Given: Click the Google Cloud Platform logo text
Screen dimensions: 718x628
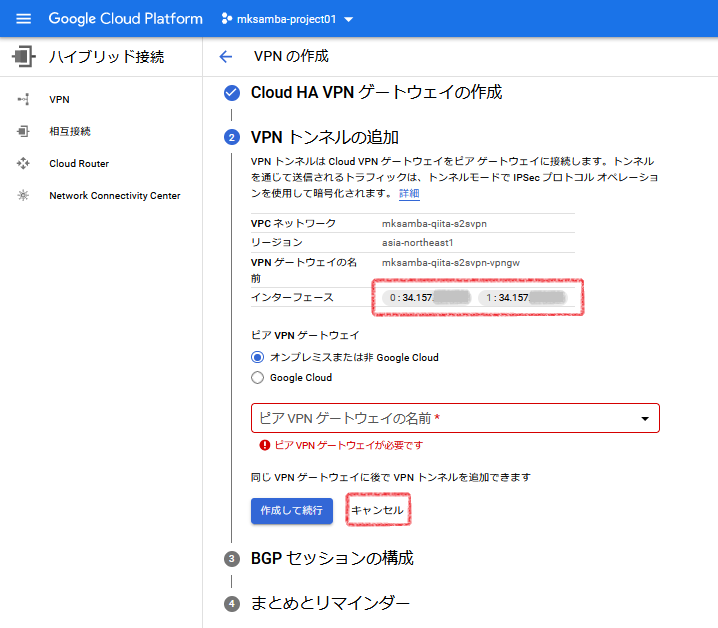Looking at the screenshot, I should pyautogui.click(x=125, y=19).
